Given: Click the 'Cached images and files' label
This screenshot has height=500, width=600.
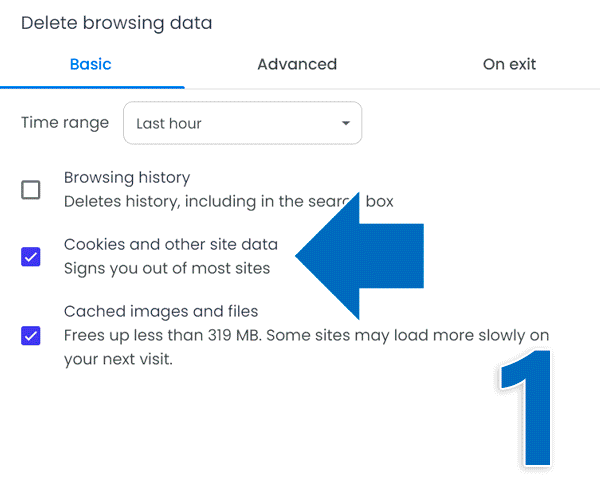Looking at the screenshot, I should [161, 312].
